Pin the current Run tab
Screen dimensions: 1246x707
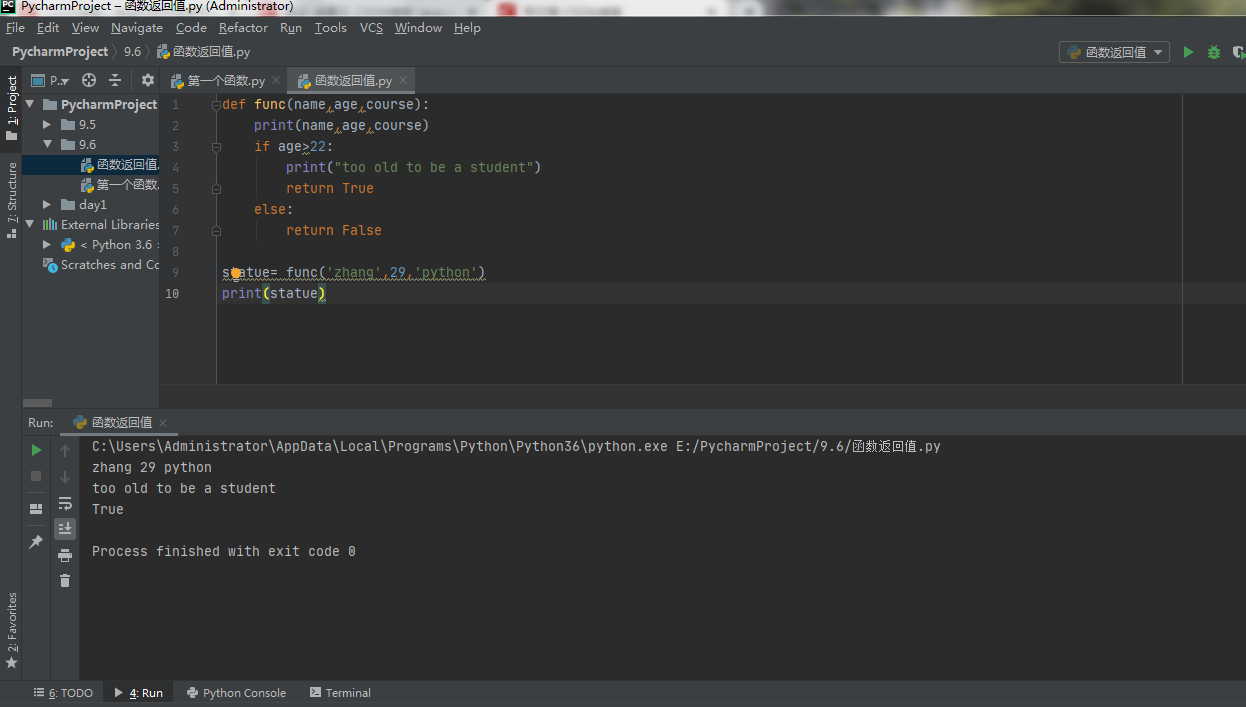pos(36,541)
